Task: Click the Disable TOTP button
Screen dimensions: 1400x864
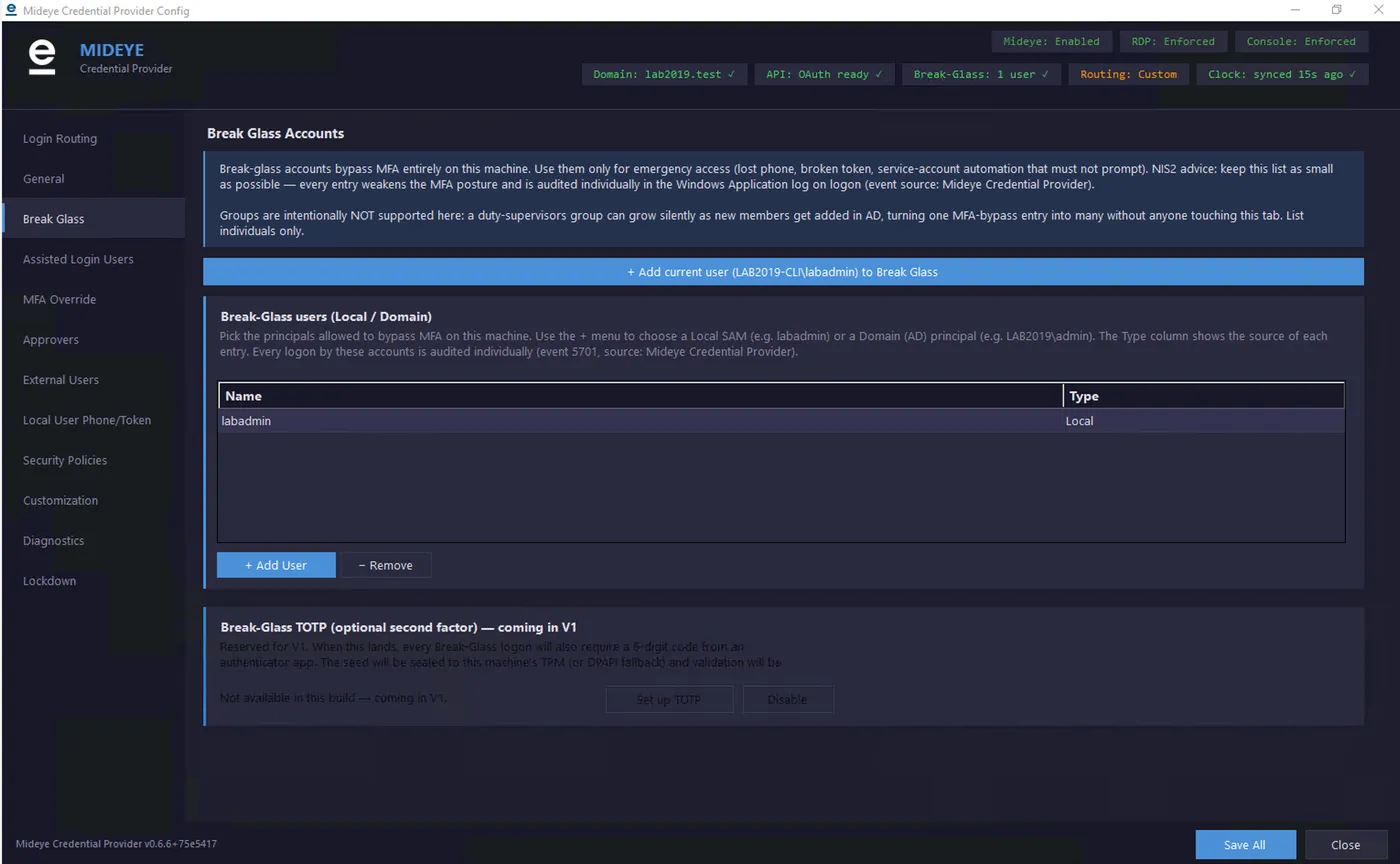Action: pyautogui.click(x=788, y=699)
